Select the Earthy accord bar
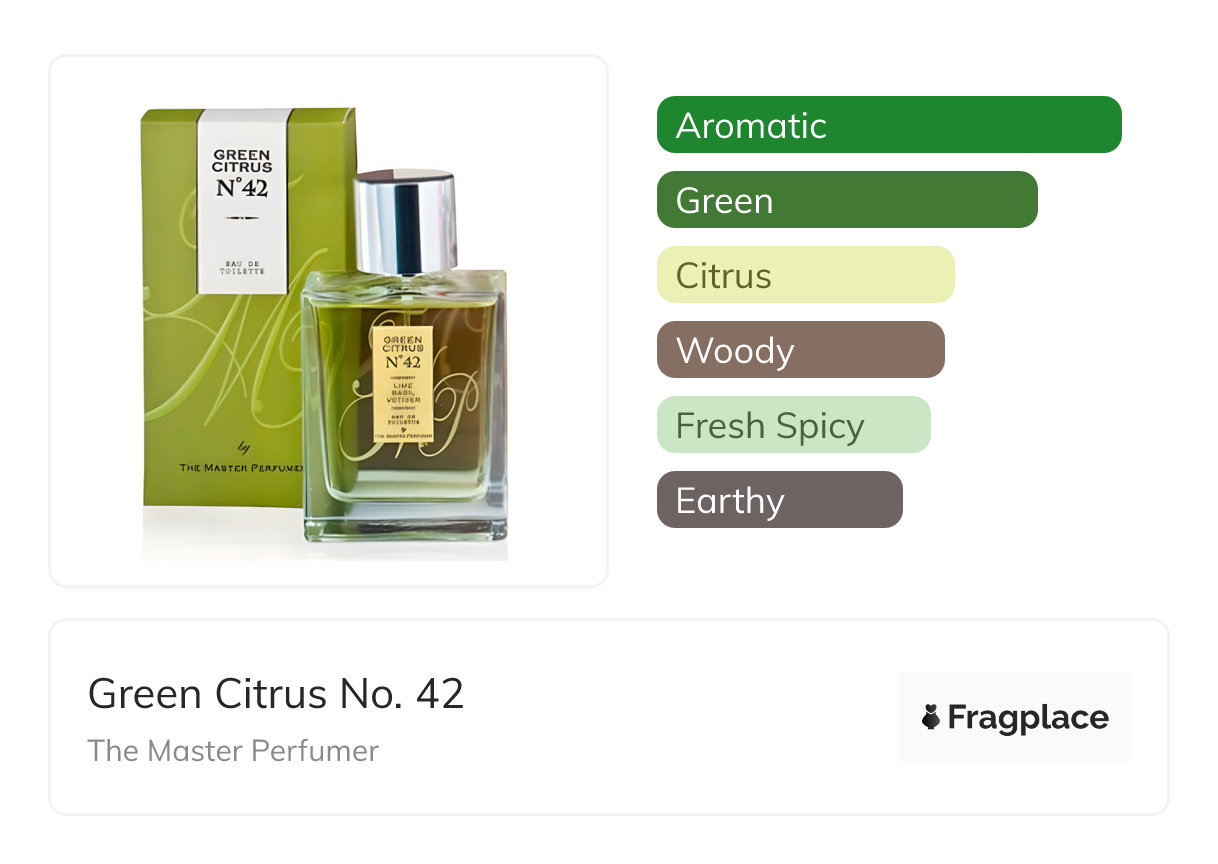The image size is (1218, 864). (780, 500)
